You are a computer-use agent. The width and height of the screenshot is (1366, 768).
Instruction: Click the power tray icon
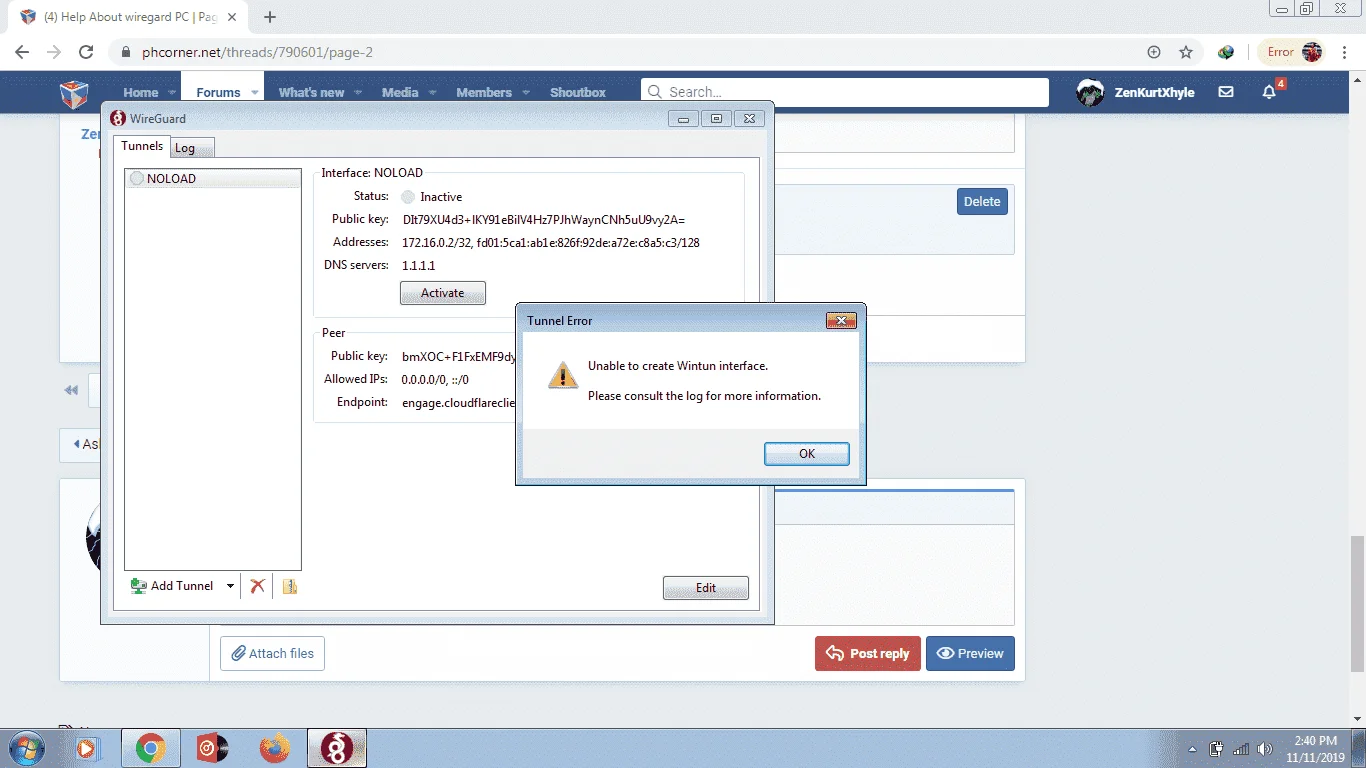(1217, 749)
